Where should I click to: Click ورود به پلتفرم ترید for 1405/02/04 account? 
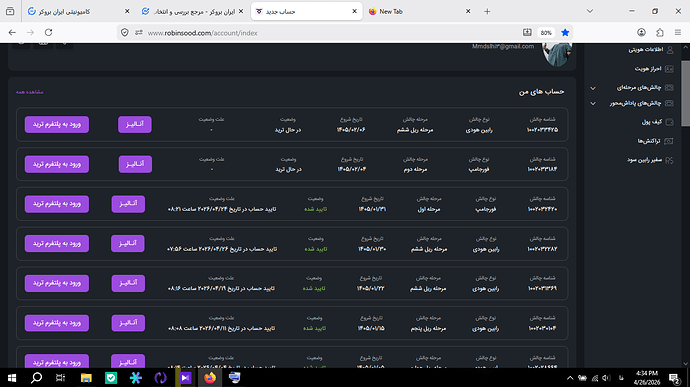pos(57,164)
